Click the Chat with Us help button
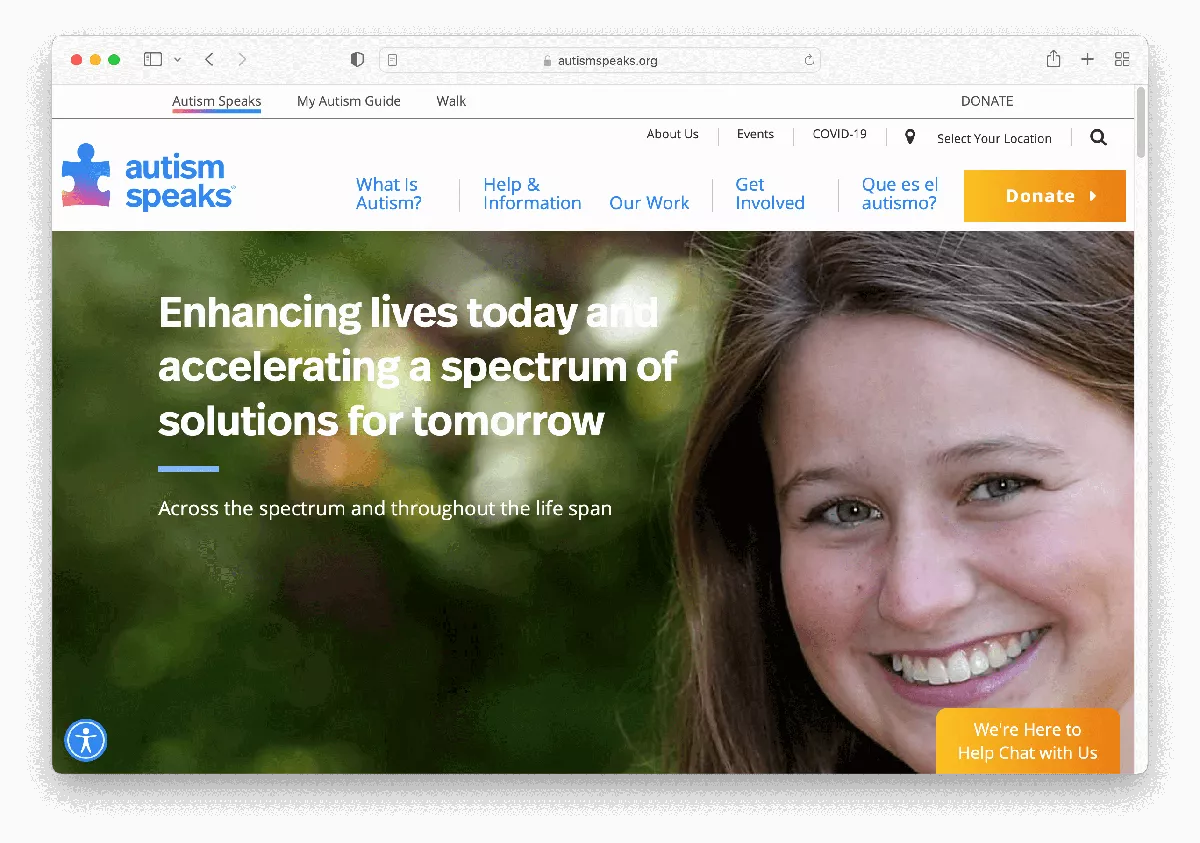Viewport: 1200px width, 843px height. coord(1027,741)
